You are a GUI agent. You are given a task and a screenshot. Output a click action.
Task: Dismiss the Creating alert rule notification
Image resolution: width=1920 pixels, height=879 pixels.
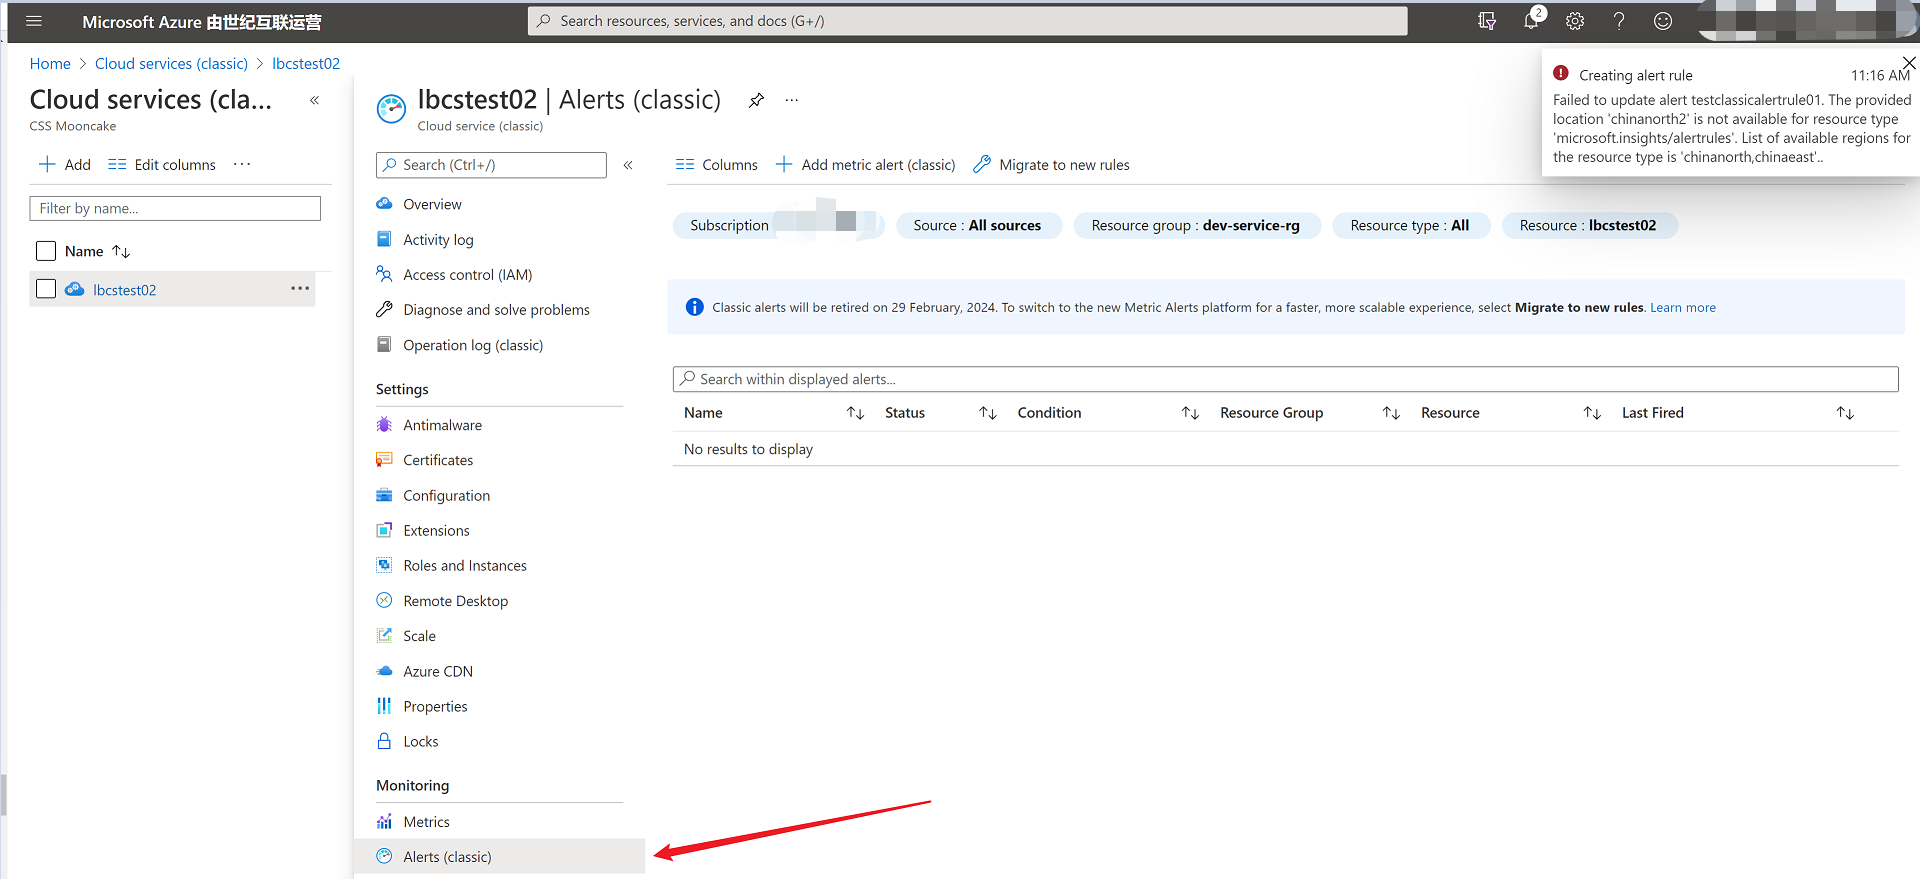(x=1908, y=63)
